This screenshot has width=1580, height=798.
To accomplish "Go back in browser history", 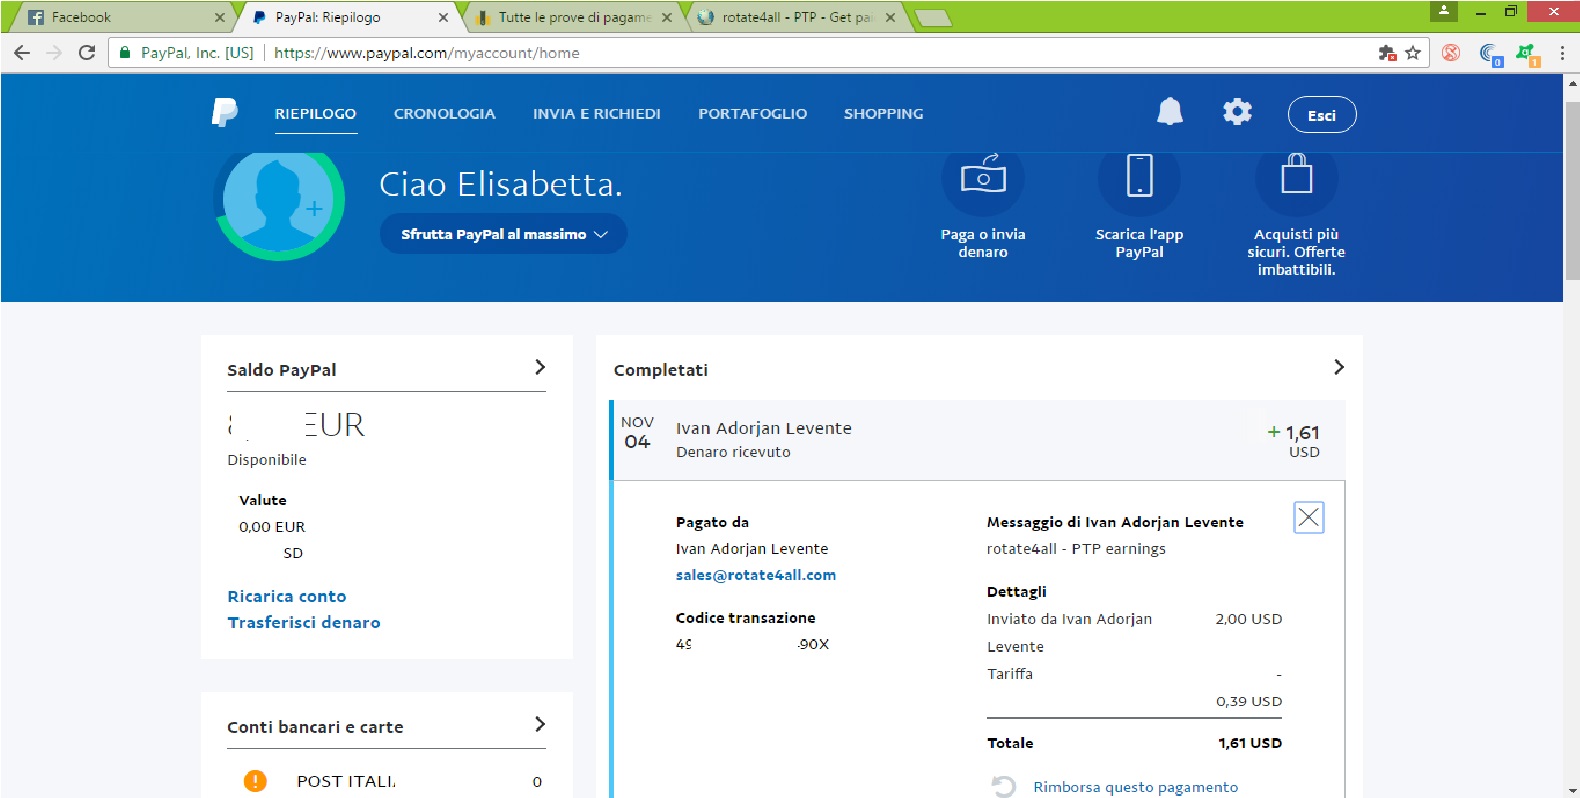I will pos(22,52).
